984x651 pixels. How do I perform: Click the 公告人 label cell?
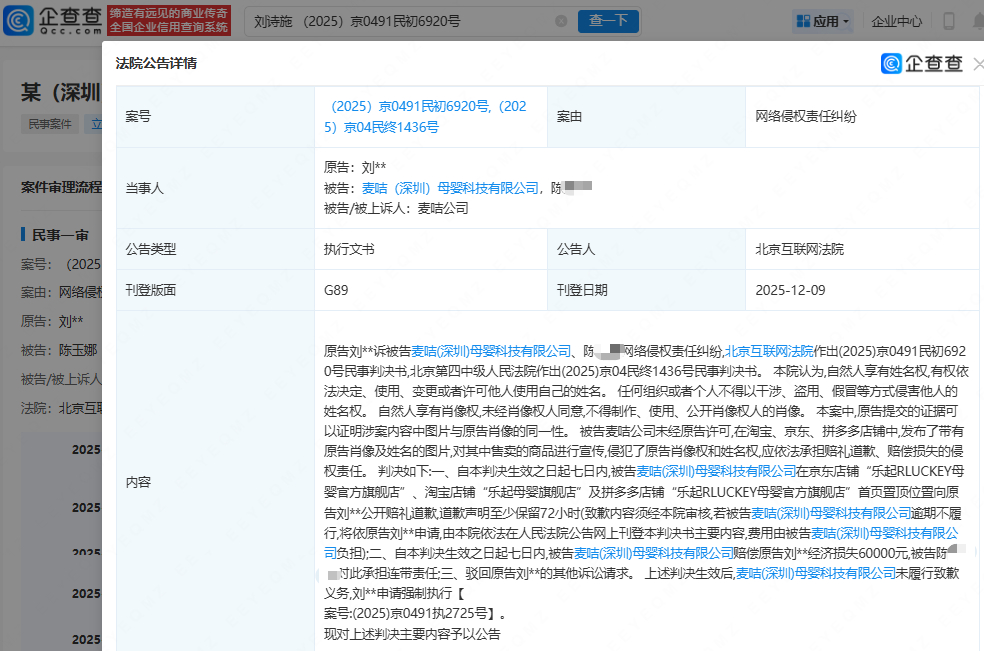[646, 249]
